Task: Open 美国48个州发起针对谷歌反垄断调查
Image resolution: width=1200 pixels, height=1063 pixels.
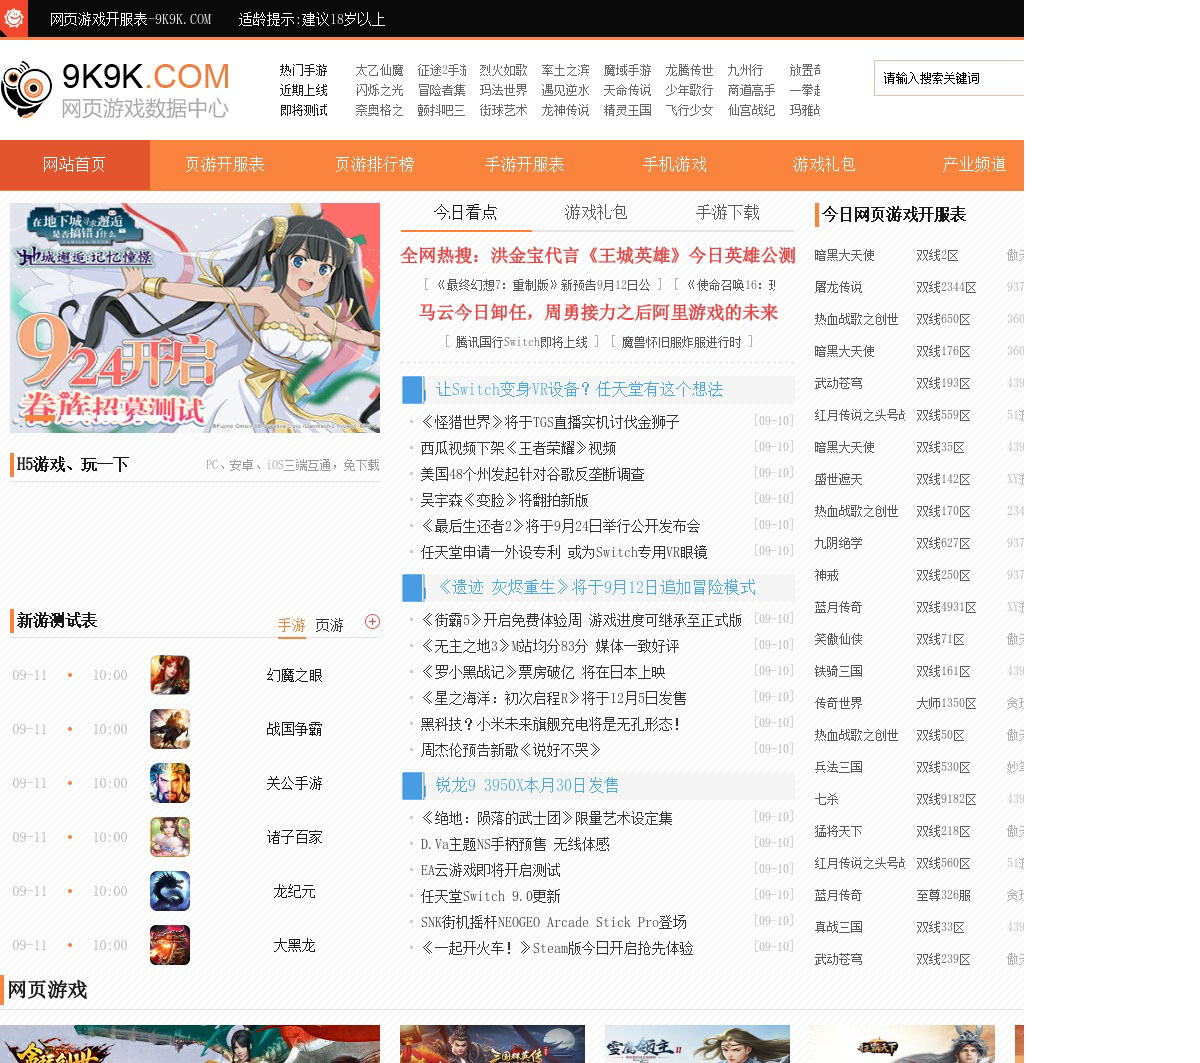Action: [532, 474]
